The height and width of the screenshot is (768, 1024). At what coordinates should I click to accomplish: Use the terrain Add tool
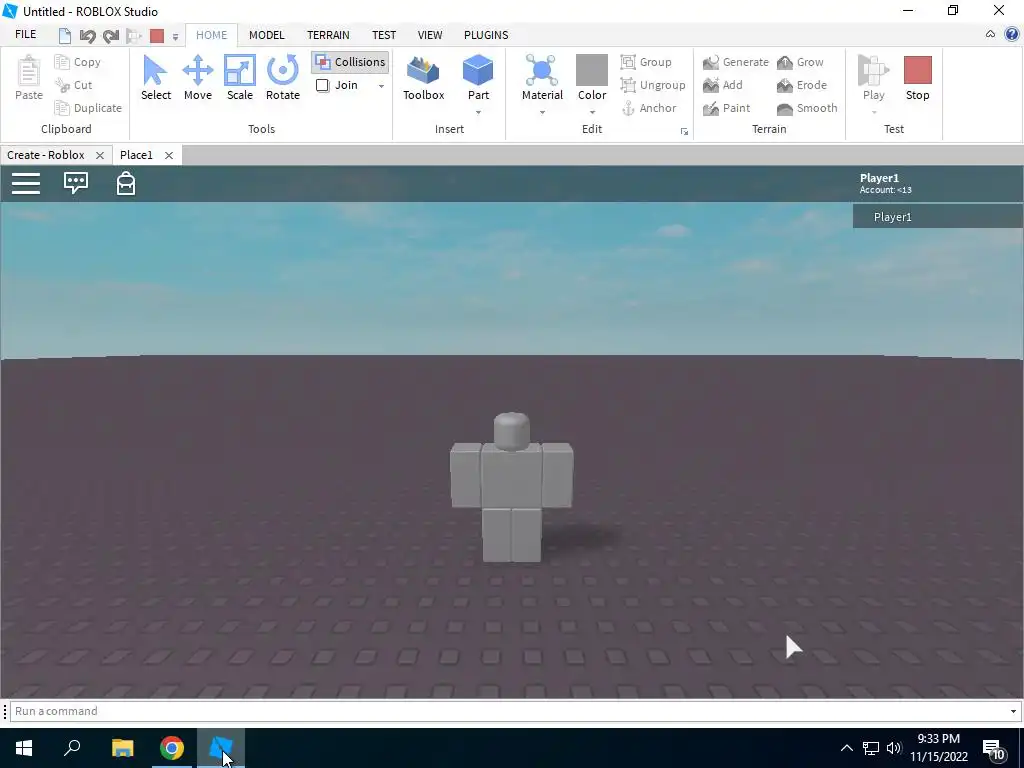click(722, 85)
